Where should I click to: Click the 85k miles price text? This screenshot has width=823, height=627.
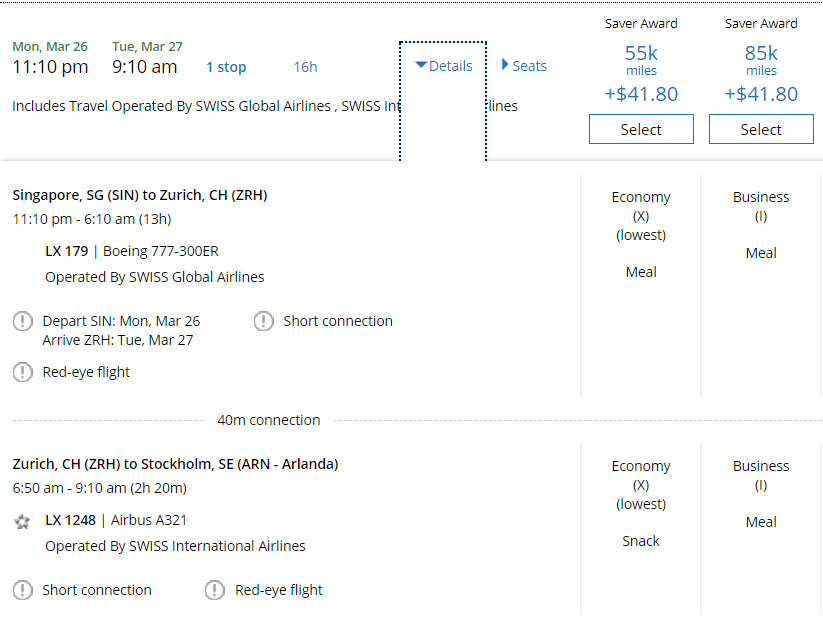(761, 54)
